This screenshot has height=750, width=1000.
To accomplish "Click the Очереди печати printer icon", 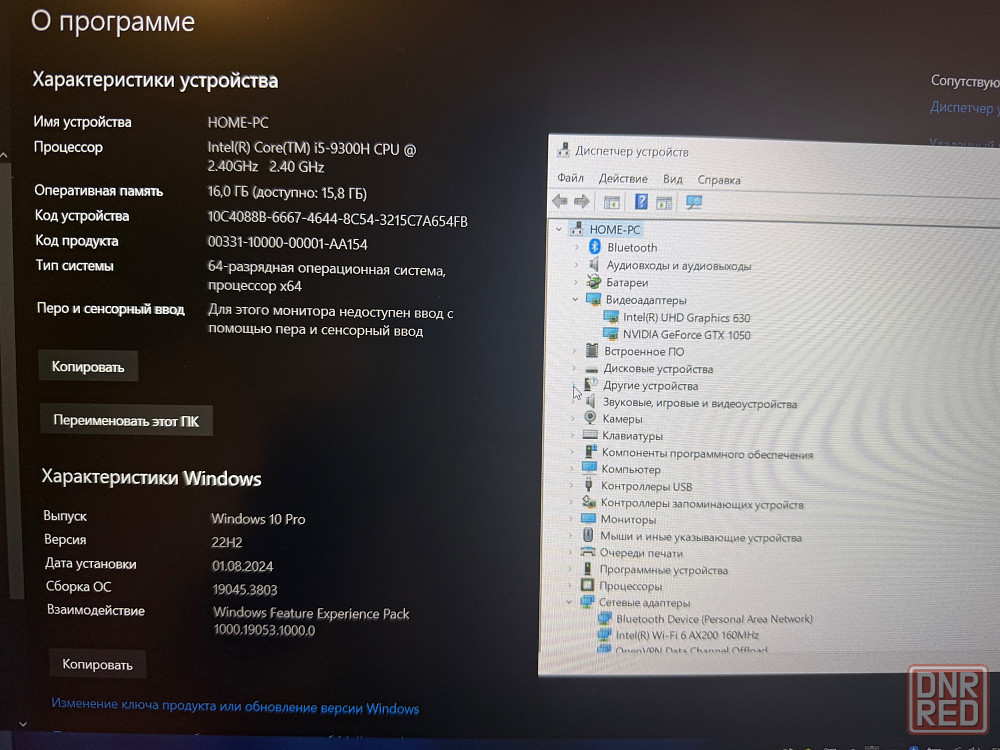I will click(x=587, y=552).
